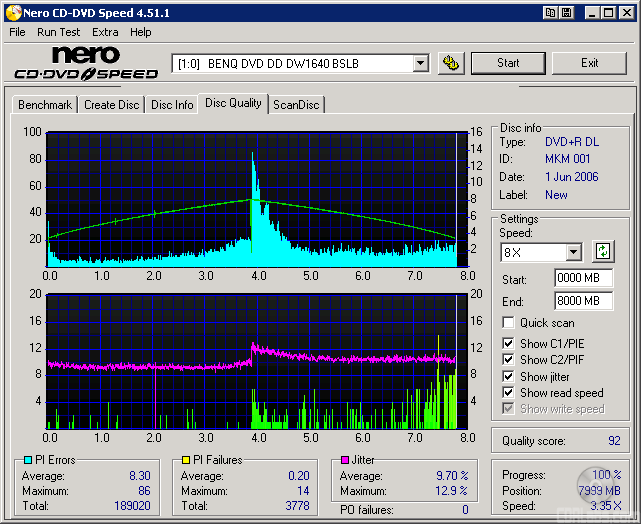Close the Nero CD-DVD Speed window
The width and height of the screenshot is (641, 524).
[x=625, y=13]
